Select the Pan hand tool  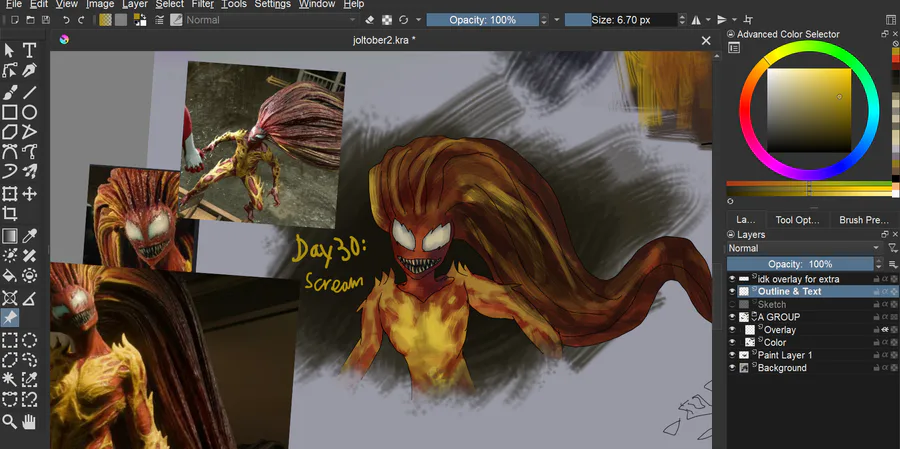point(30,423)
